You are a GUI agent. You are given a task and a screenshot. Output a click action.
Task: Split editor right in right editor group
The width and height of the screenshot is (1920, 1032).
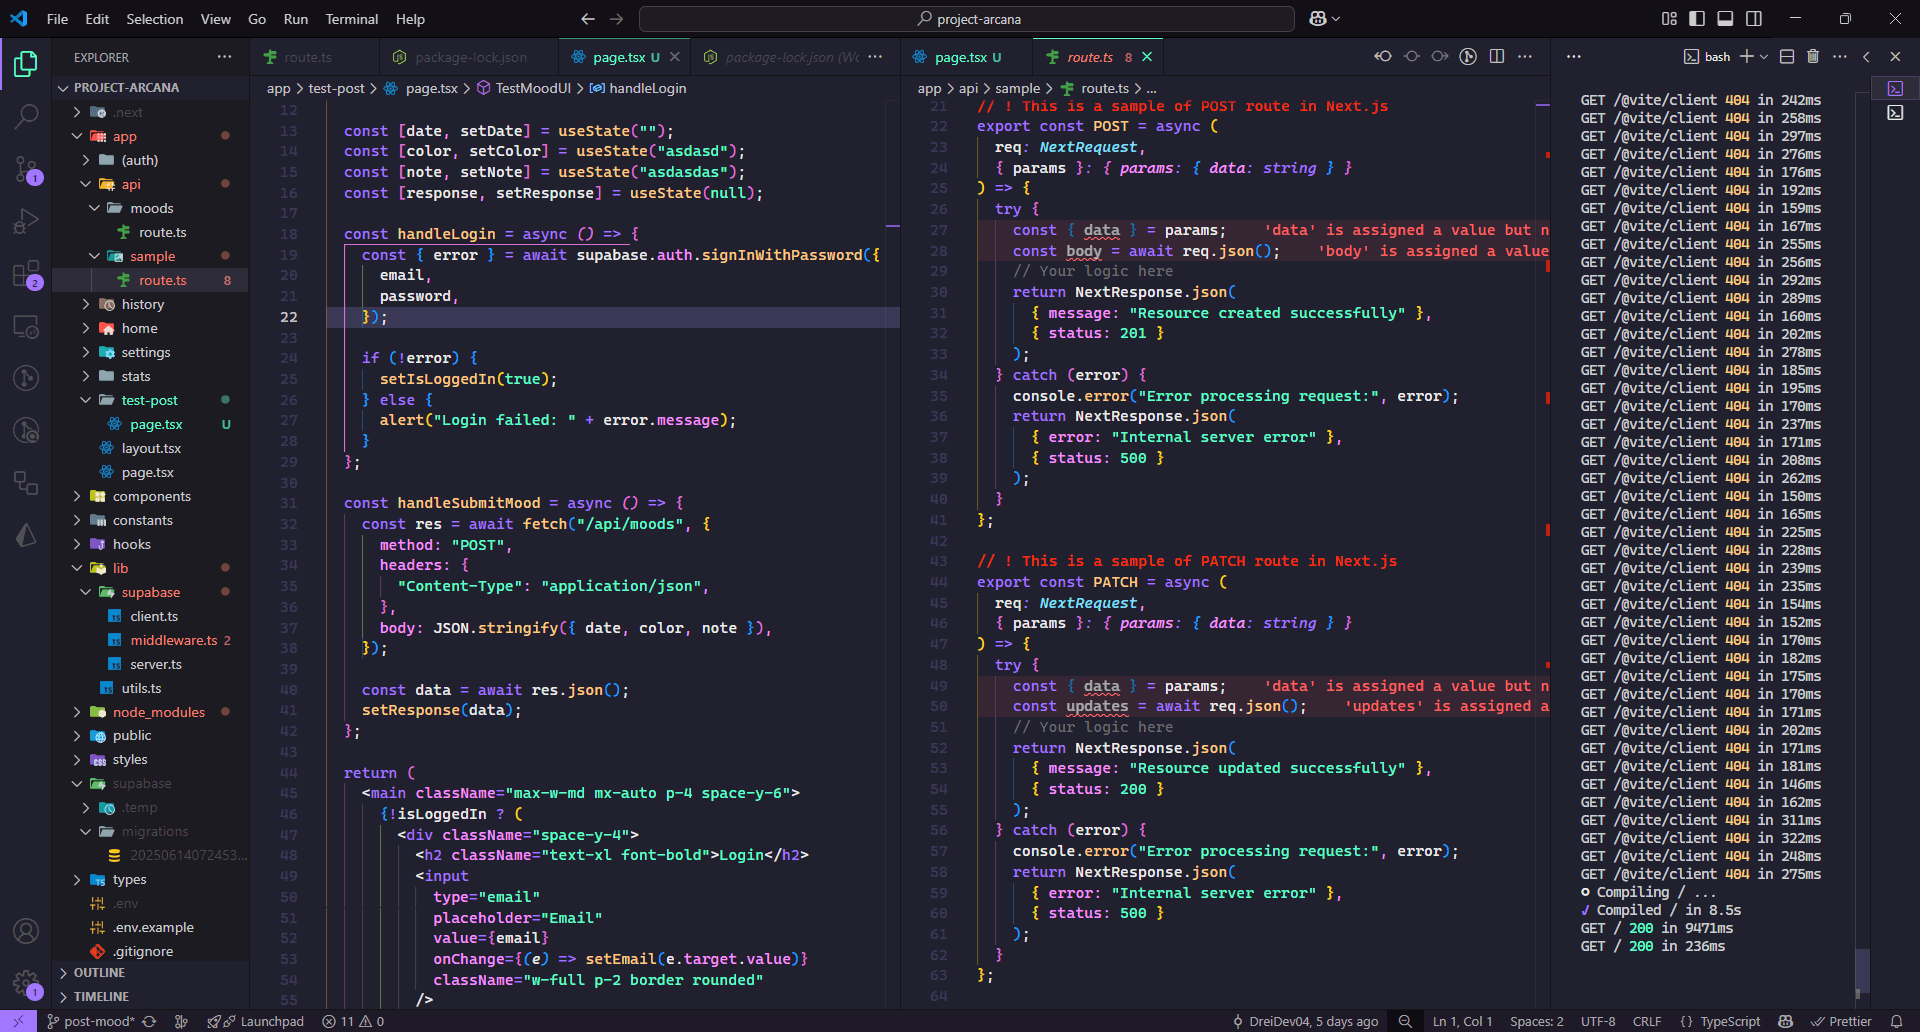(1497, 57)
